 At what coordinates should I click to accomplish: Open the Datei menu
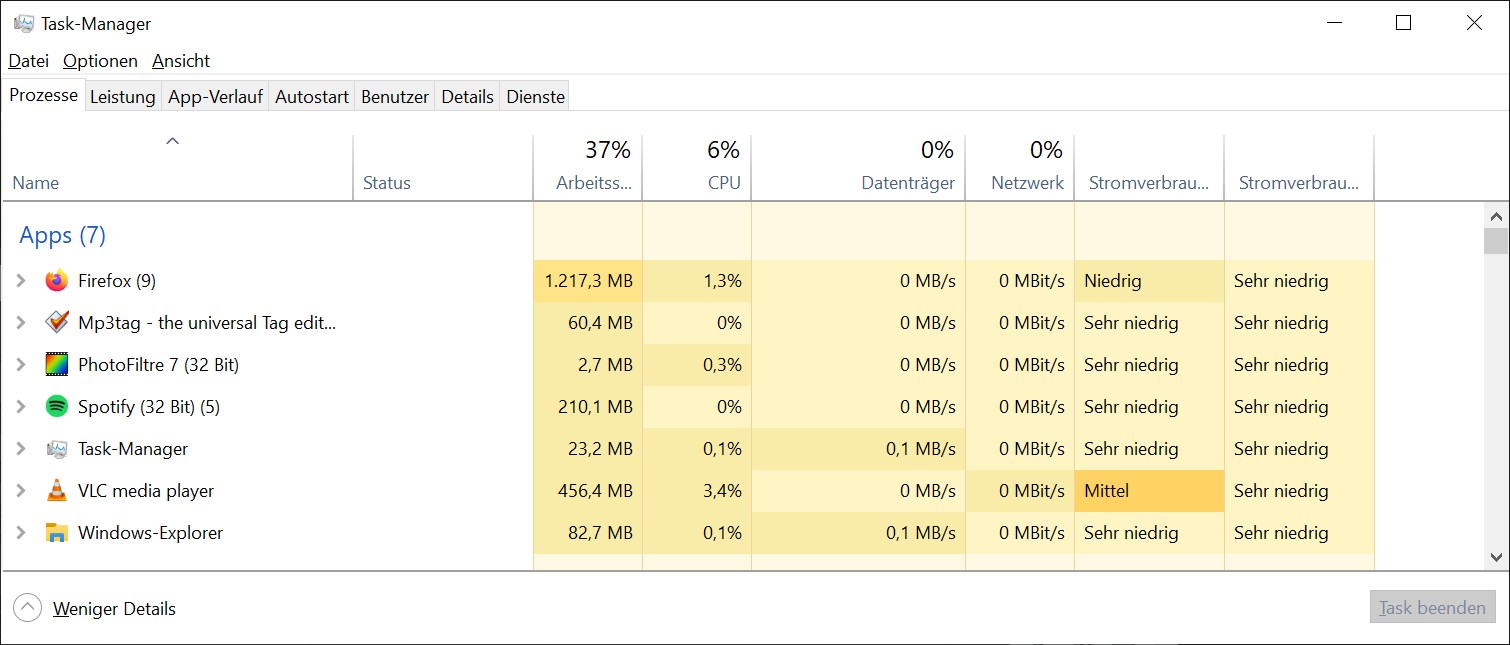pyautogui.click(x=28, y=61)
